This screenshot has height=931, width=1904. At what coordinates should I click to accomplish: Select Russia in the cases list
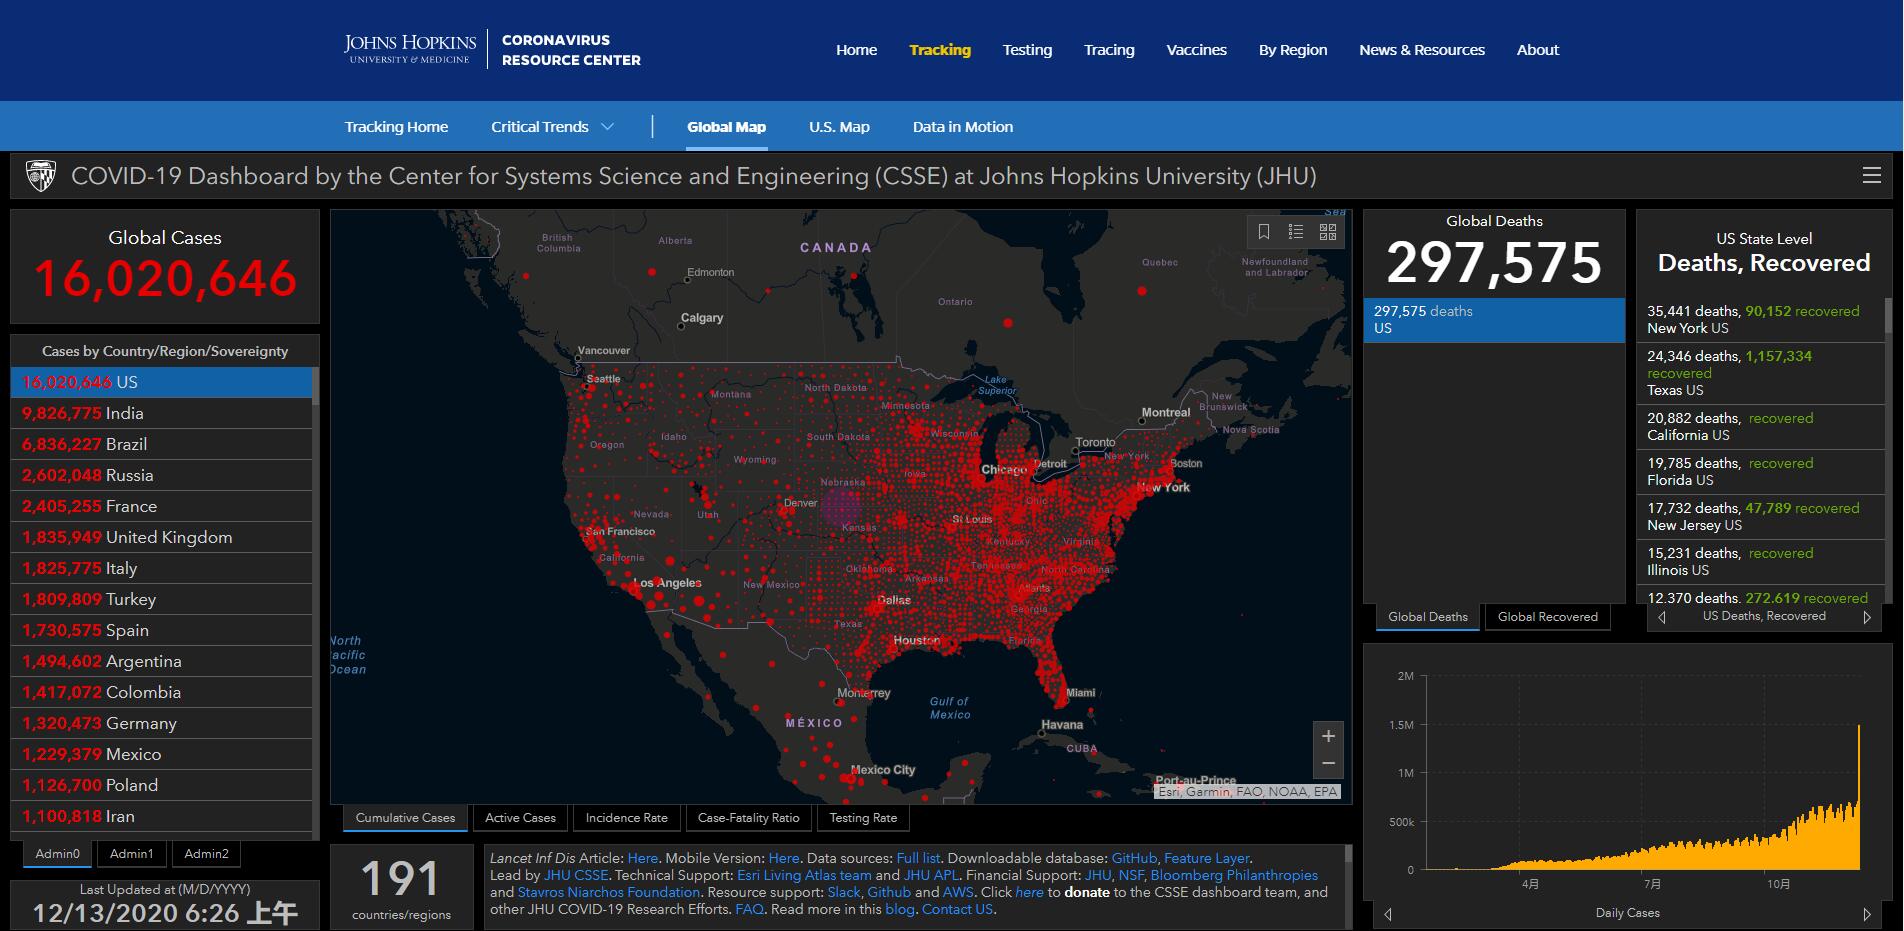tap(161, 476)
